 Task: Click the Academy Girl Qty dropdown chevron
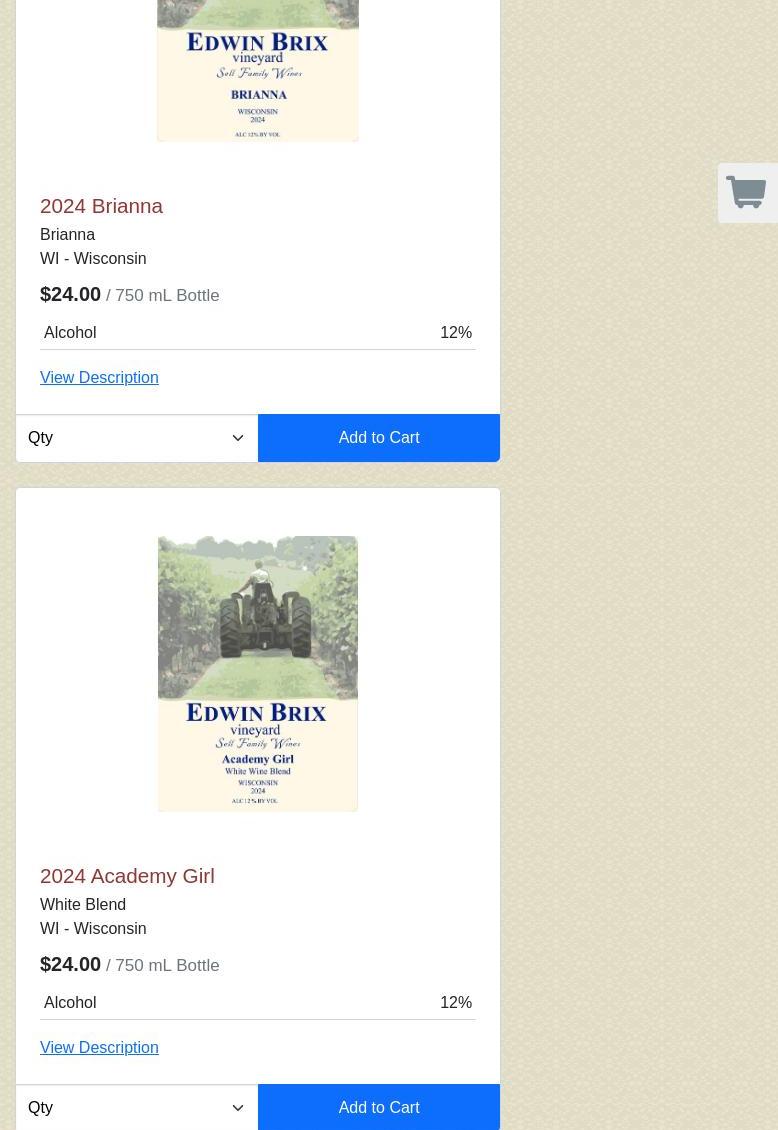238,1108
